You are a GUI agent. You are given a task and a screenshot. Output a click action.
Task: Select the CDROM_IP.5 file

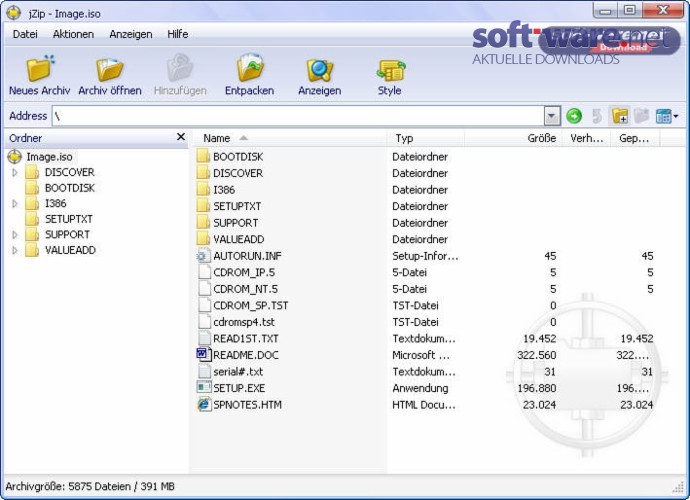pos(244,272)
